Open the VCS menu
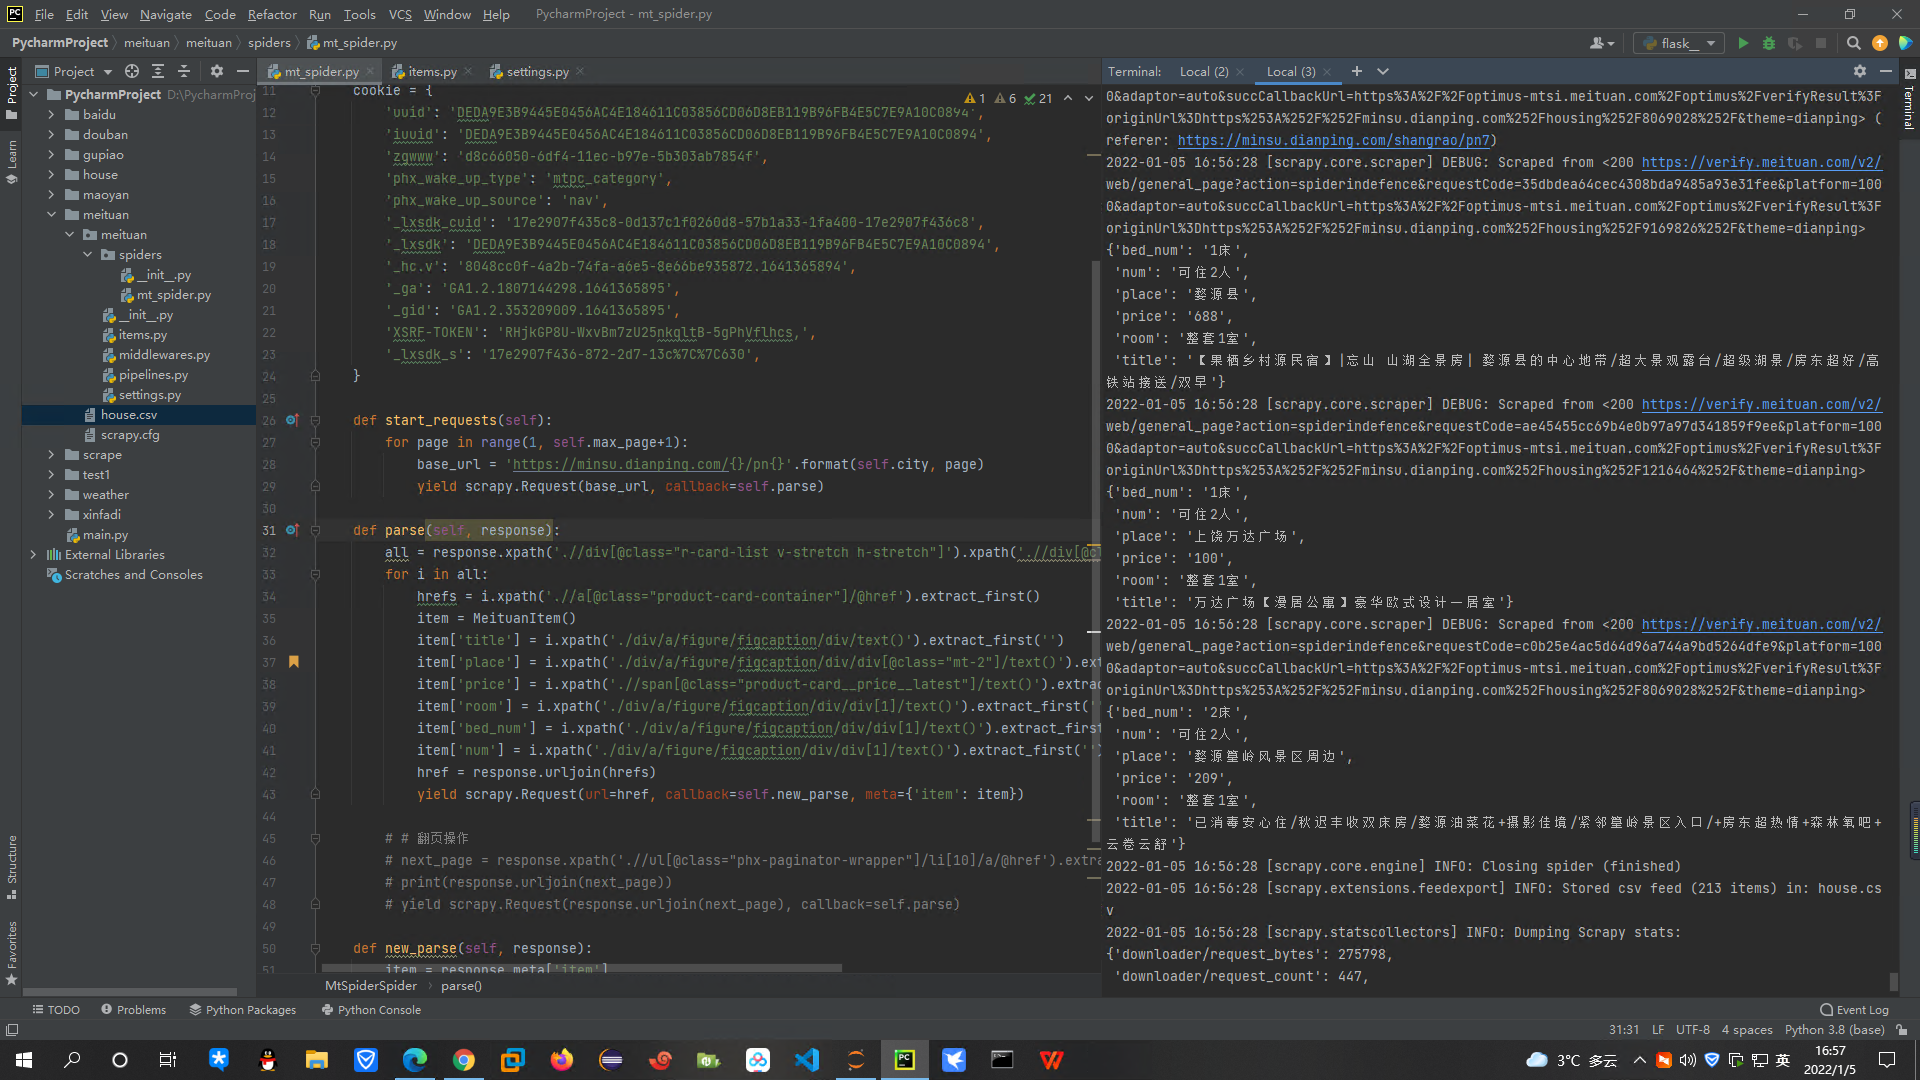Screen dimensions: 1920x1080 pos(399,14)
